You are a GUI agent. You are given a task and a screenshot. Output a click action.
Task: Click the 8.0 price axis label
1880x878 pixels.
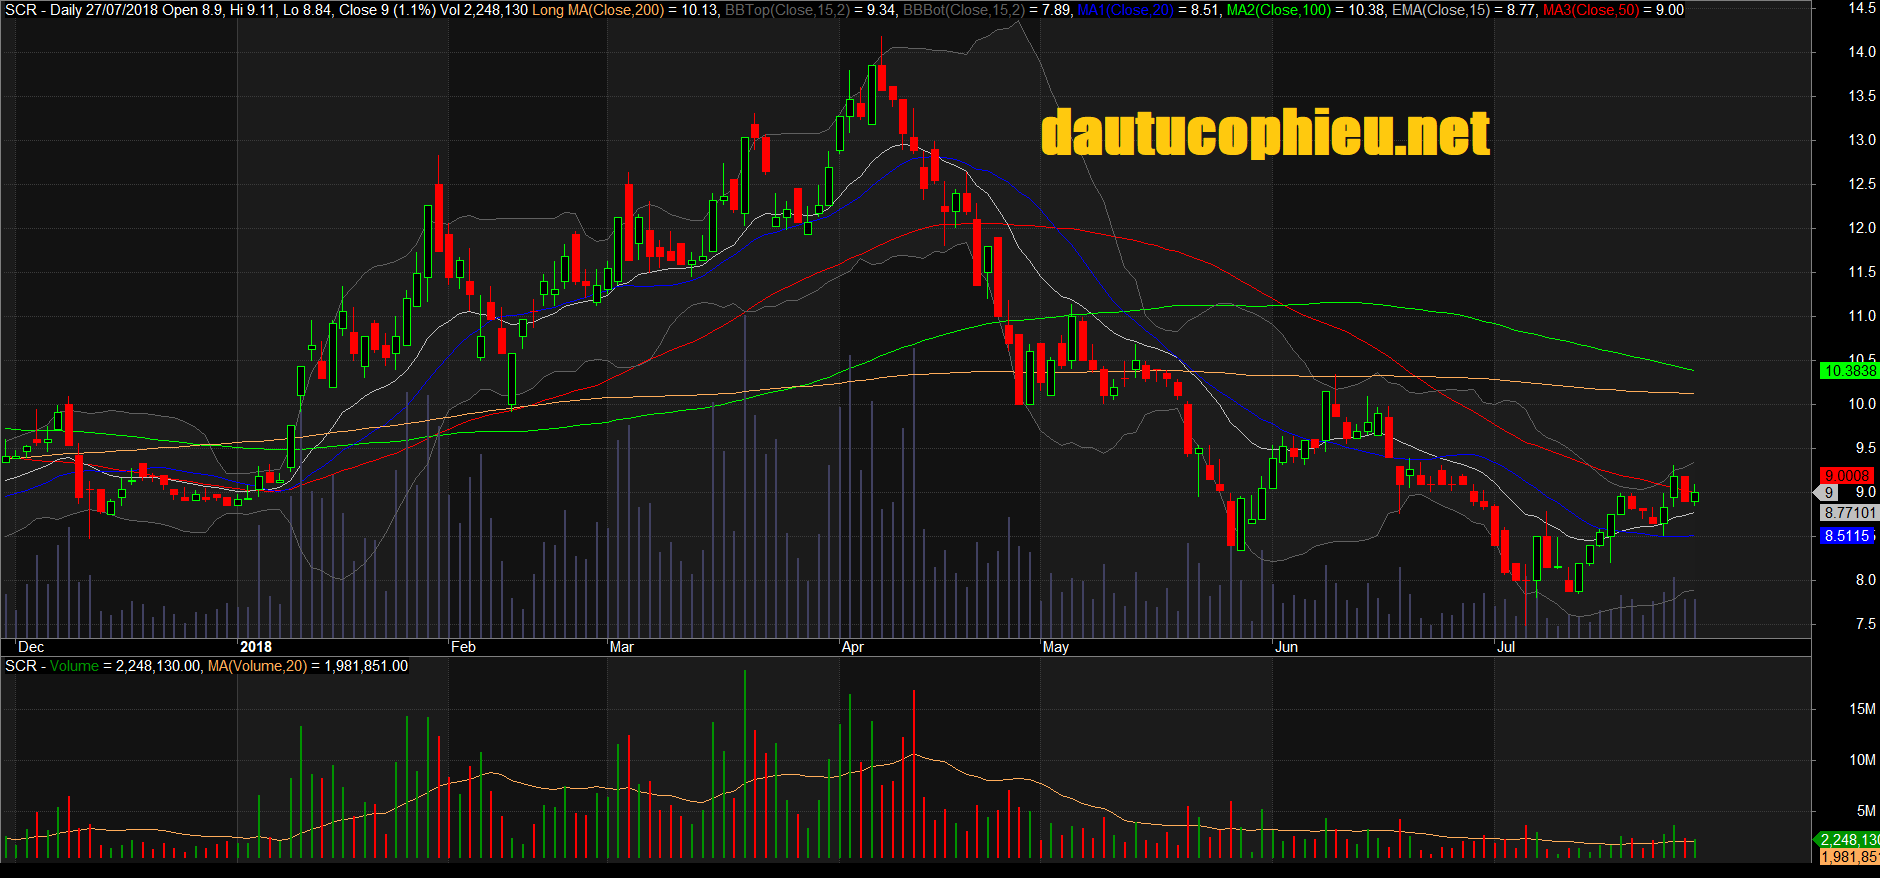click(1866, 580)
